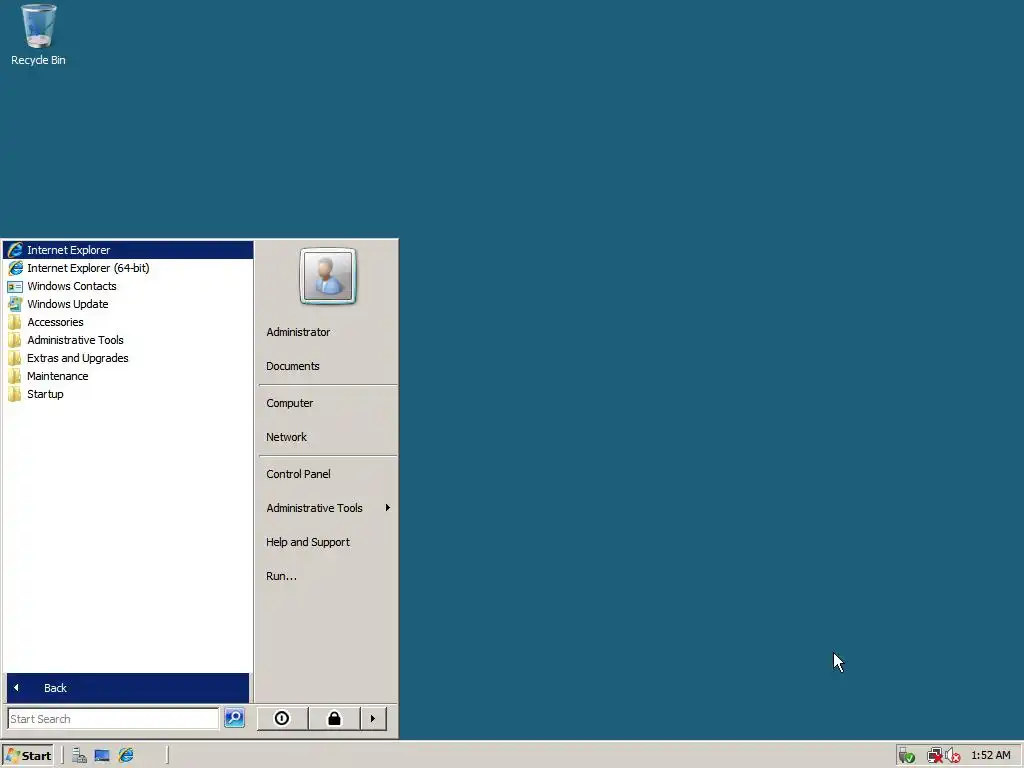Open Windows Contacts in the Start menu
1024x768 pixels.
[128, 286]
